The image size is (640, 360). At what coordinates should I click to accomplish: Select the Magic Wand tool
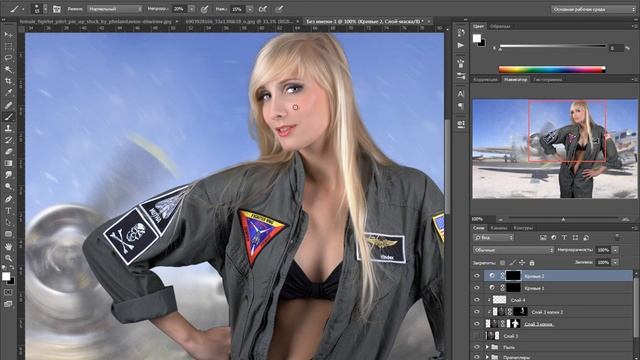tap(8, 70)
